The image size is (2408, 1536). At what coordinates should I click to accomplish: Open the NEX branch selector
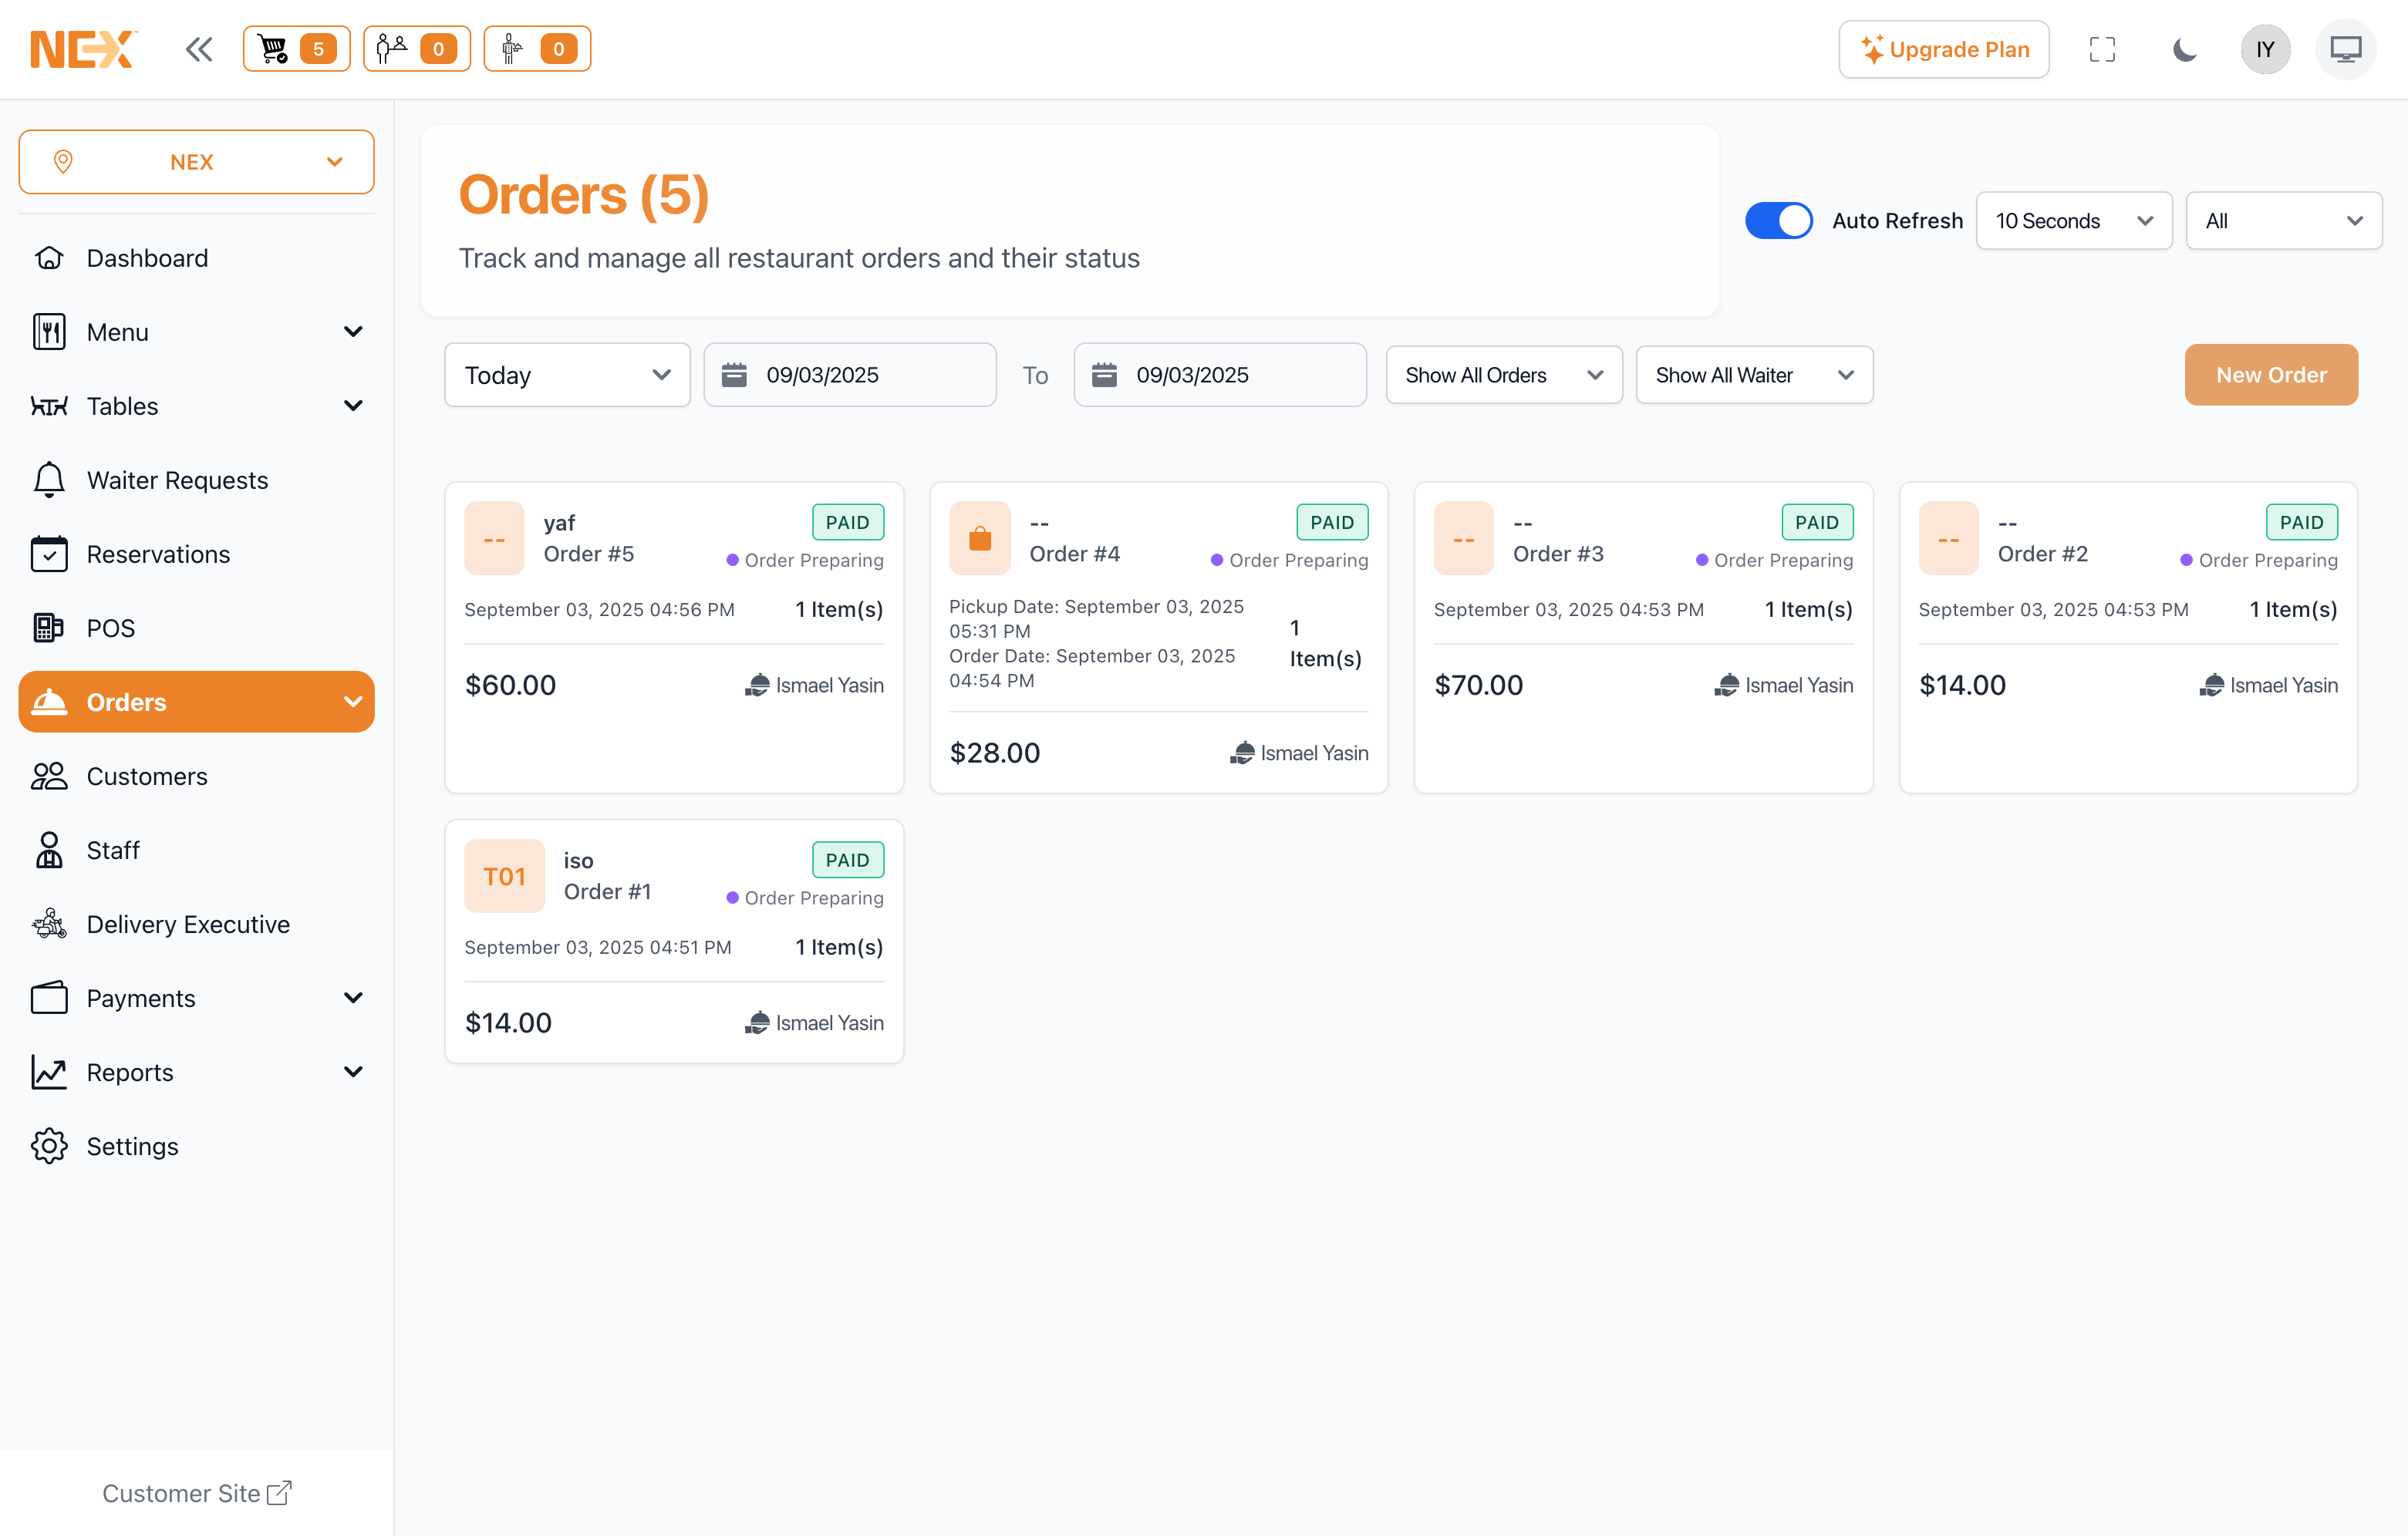click(x=196, y=162)
